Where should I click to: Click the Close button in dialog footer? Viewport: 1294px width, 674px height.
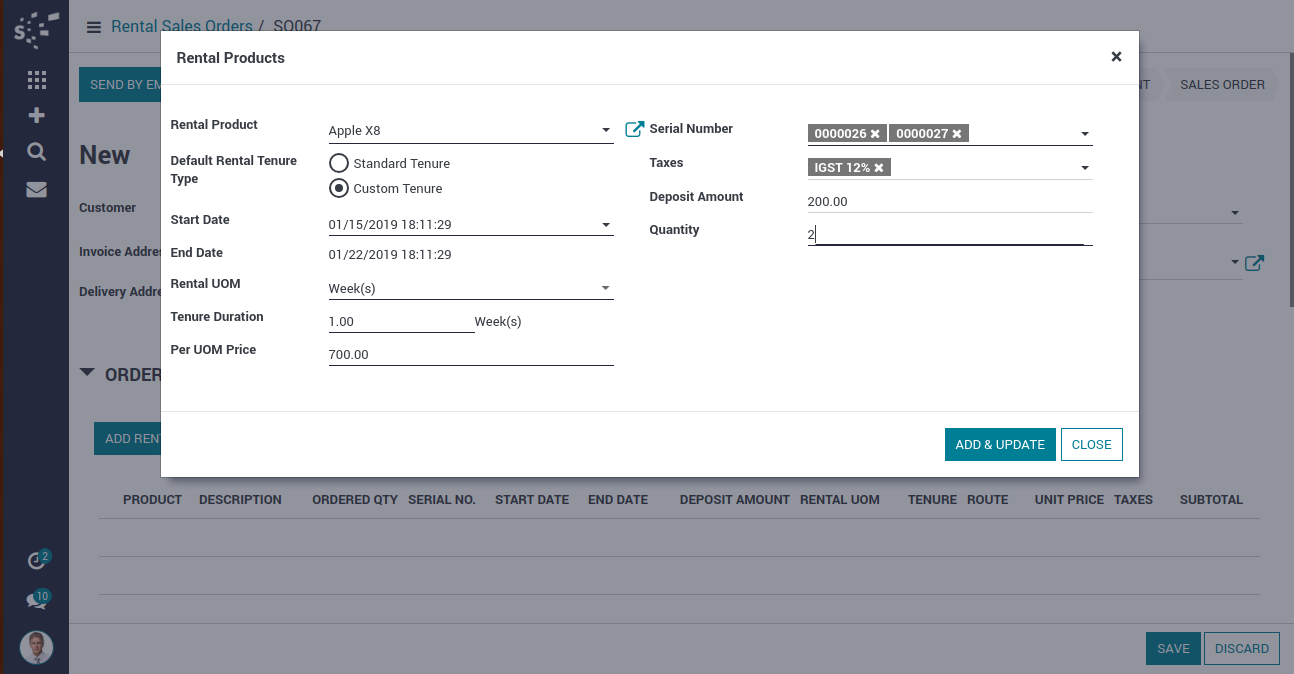click(x=1091, y=445)
